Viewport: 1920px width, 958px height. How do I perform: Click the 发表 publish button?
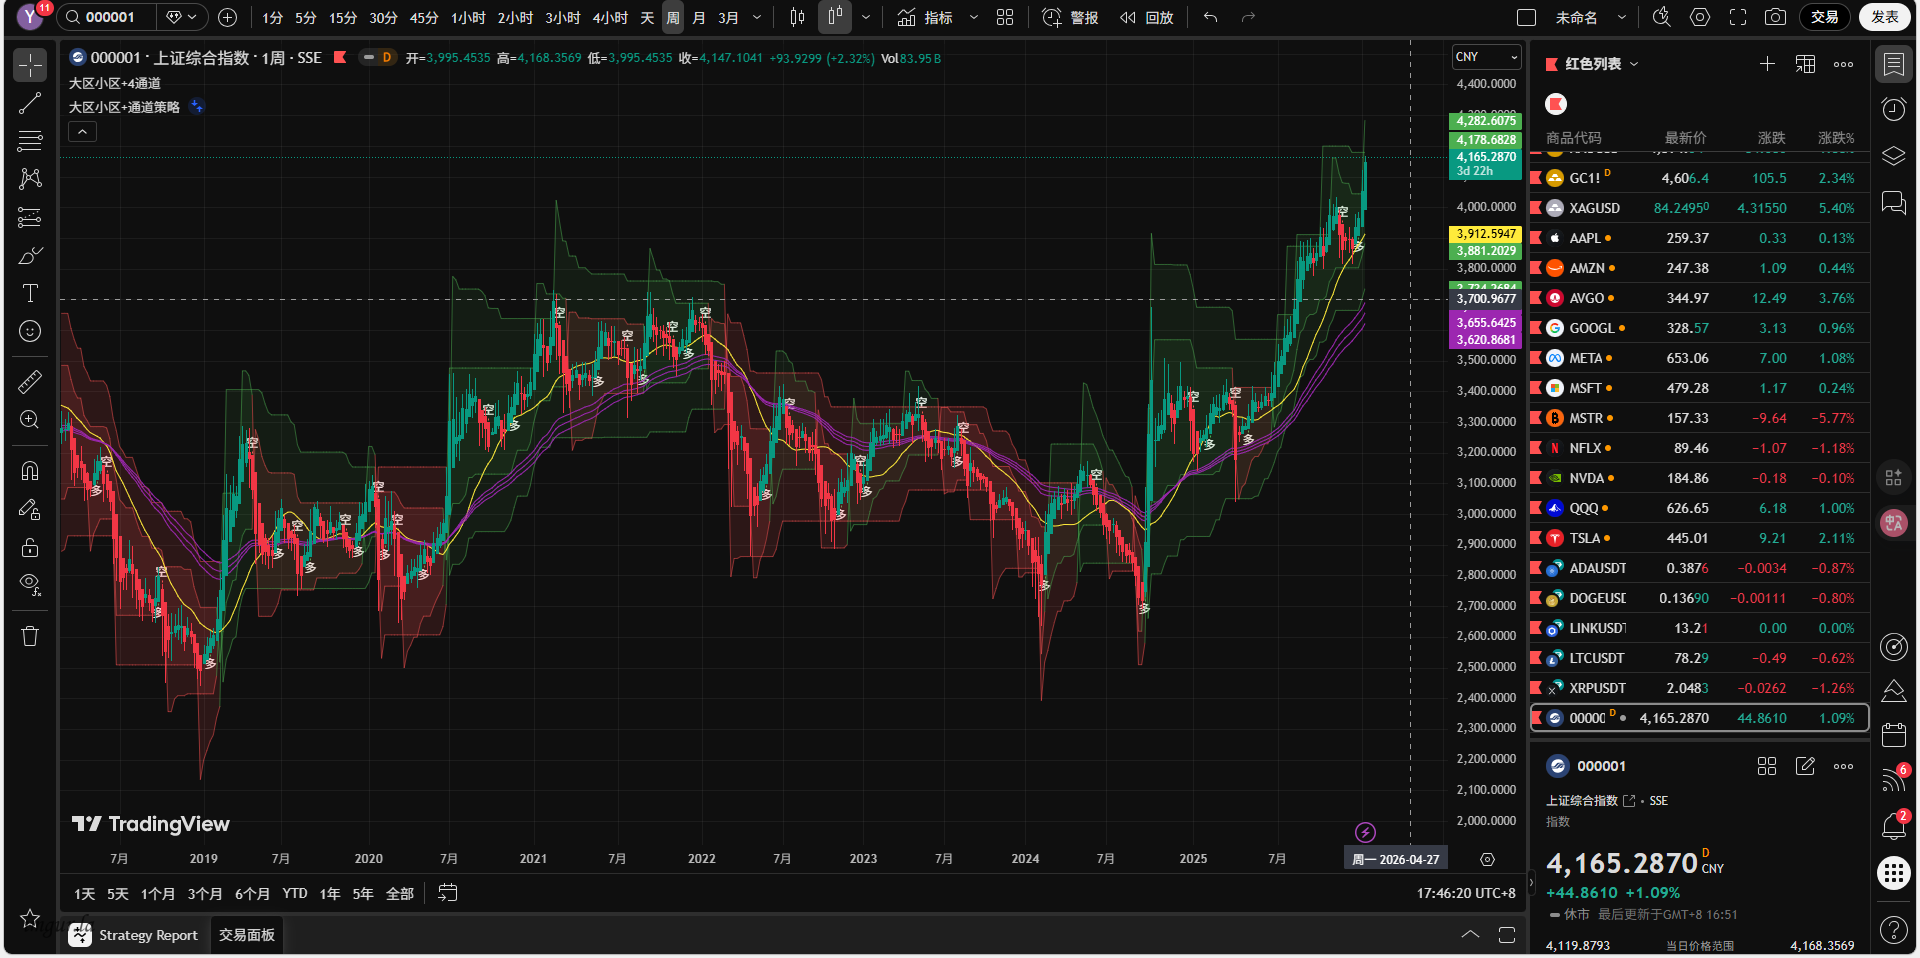[x=1884, y=17]
